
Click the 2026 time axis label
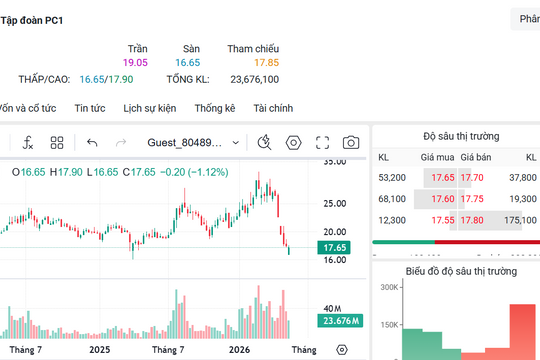tap(239, 350)
